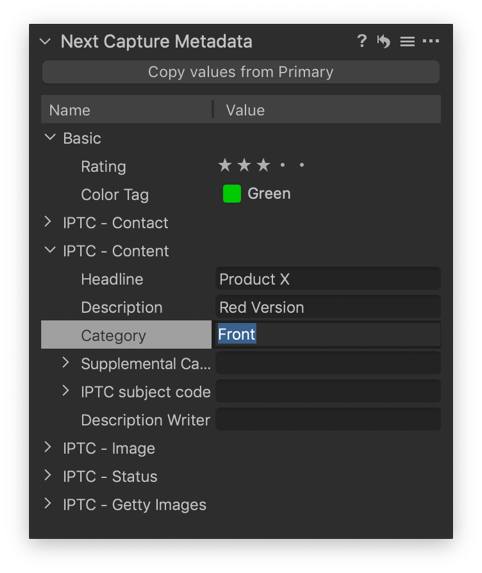
Task: Click the Name column header
Action: [x=126, y=110]
